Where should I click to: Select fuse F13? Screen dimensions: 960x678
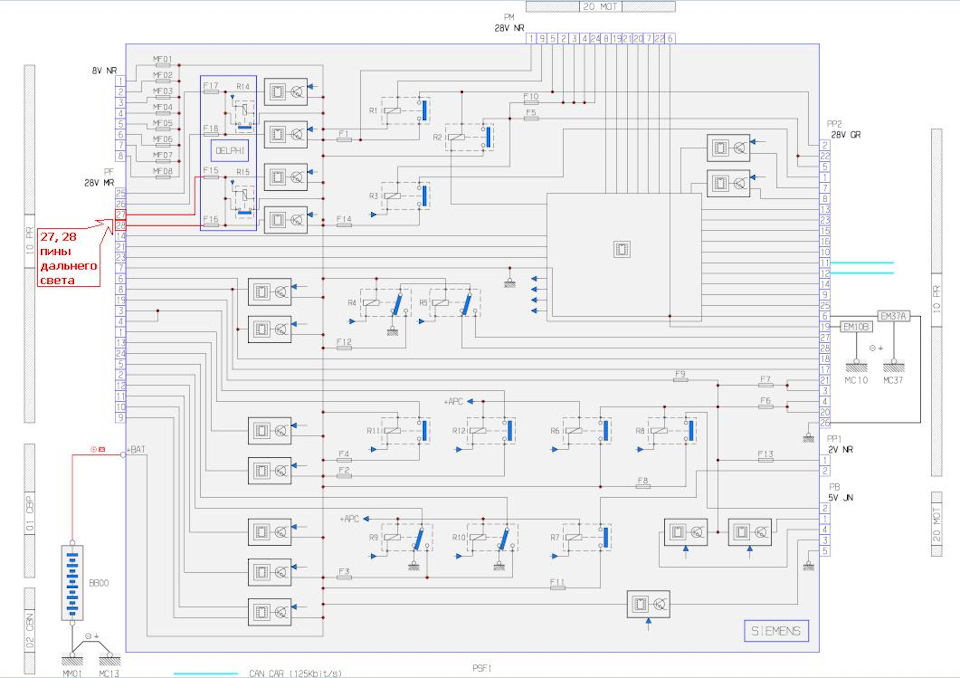coord(765,460)
